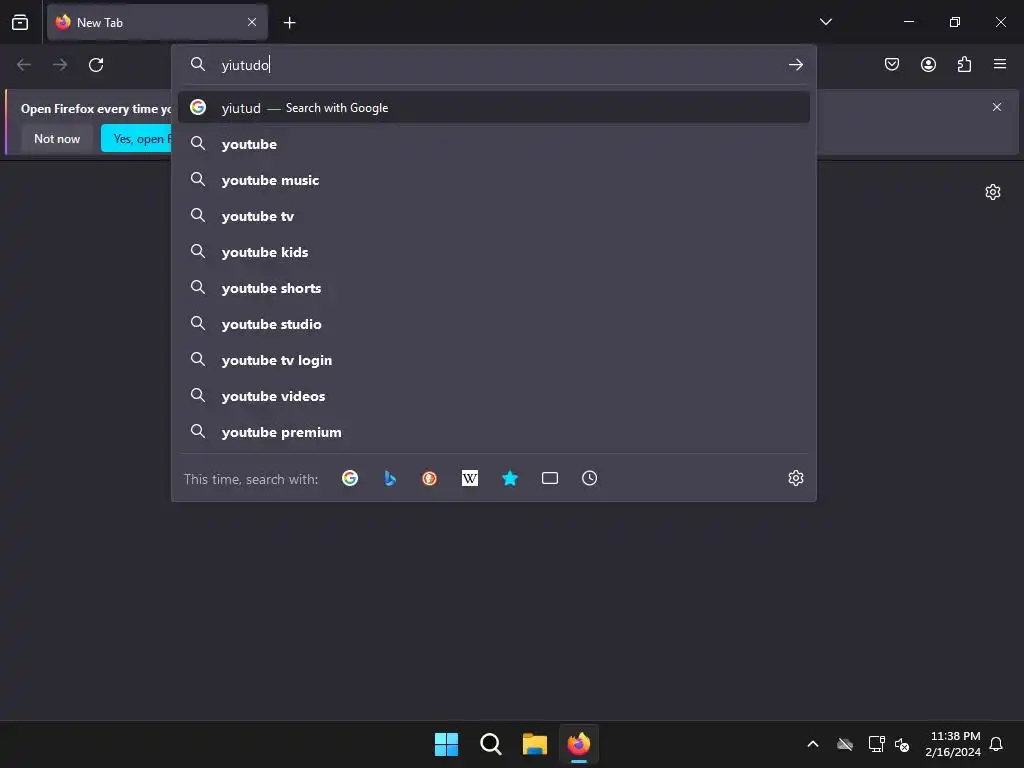Screen dimensions: 1024x768
Task: Choose the 'youtube music' suggestion
Action: 494,180
